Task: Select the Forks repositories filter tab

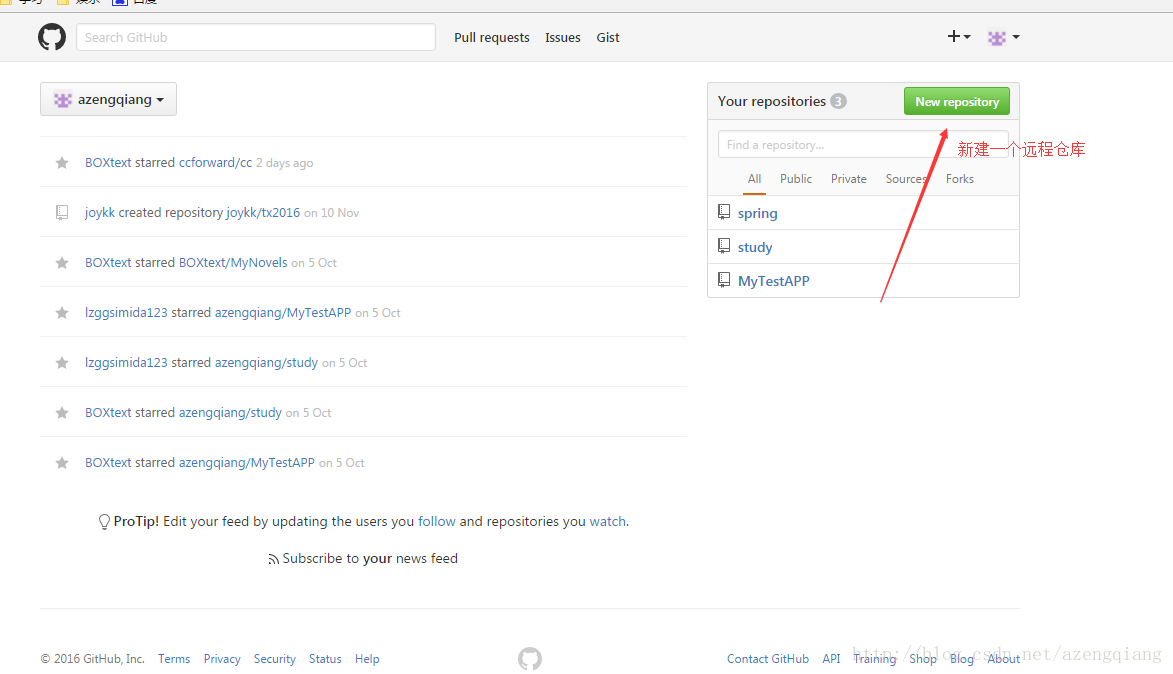Action: coord(959,179)
